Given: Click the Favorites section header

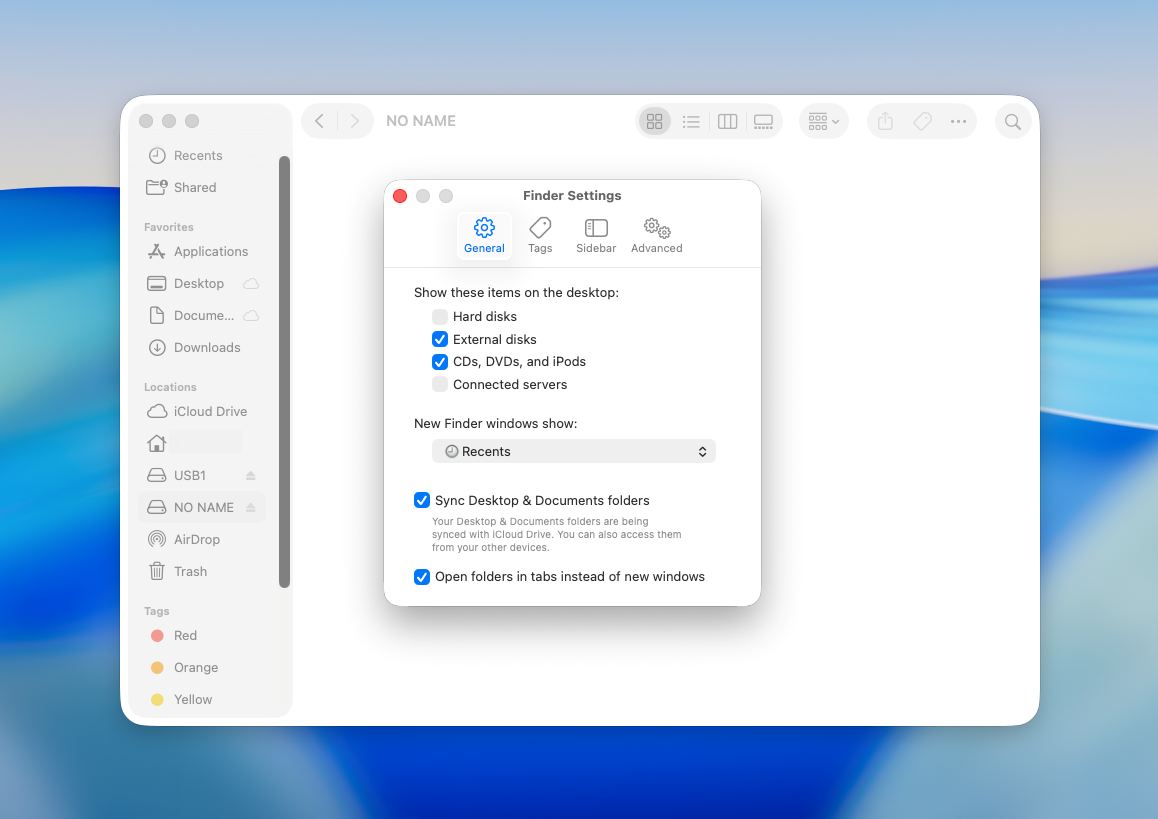Looking at the screenshot, I should pyautogui.click(x=168, y=227).
